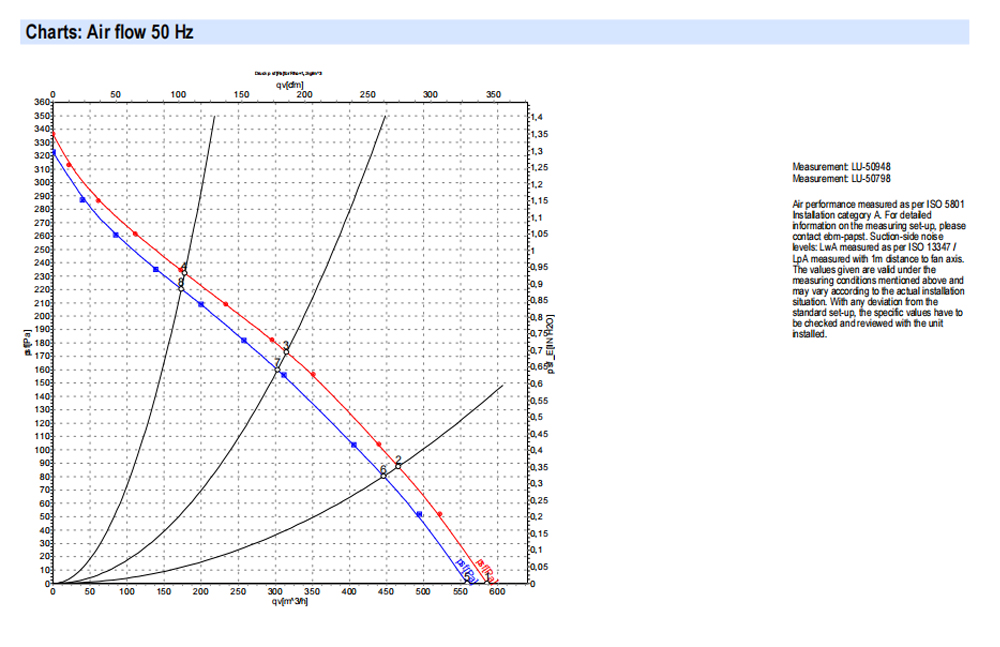Click the '450' tick on the bottom axis
The width and height of the screenshot is (1000, 647).
386,591
